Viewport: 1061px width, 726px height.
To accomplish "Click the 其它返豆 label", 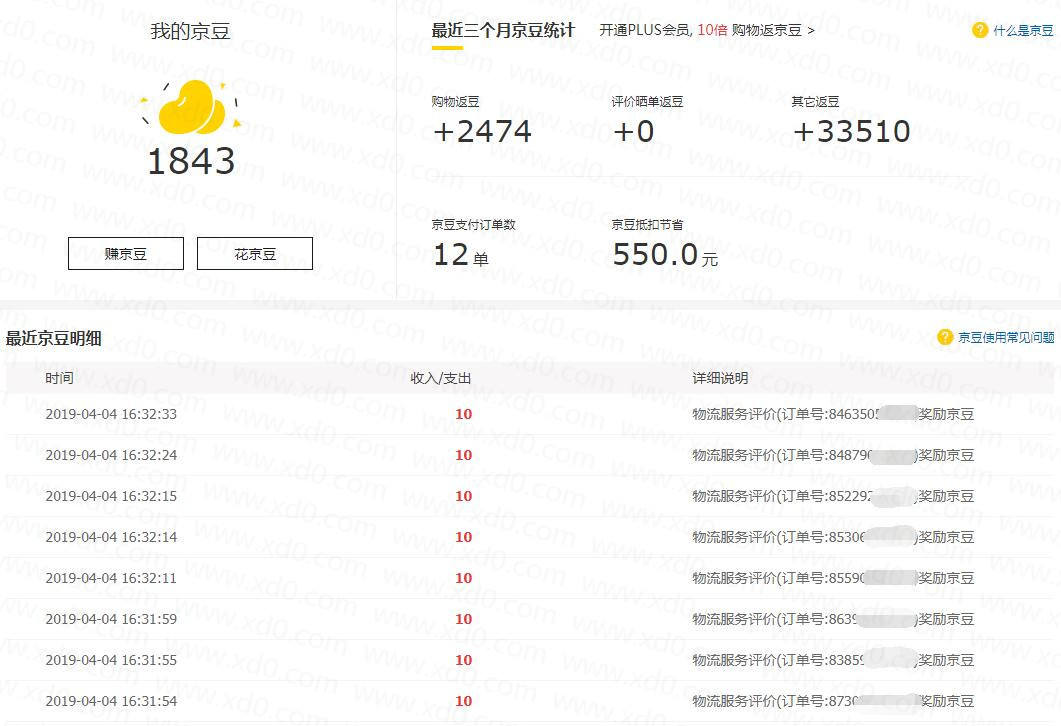I will 815,101.
